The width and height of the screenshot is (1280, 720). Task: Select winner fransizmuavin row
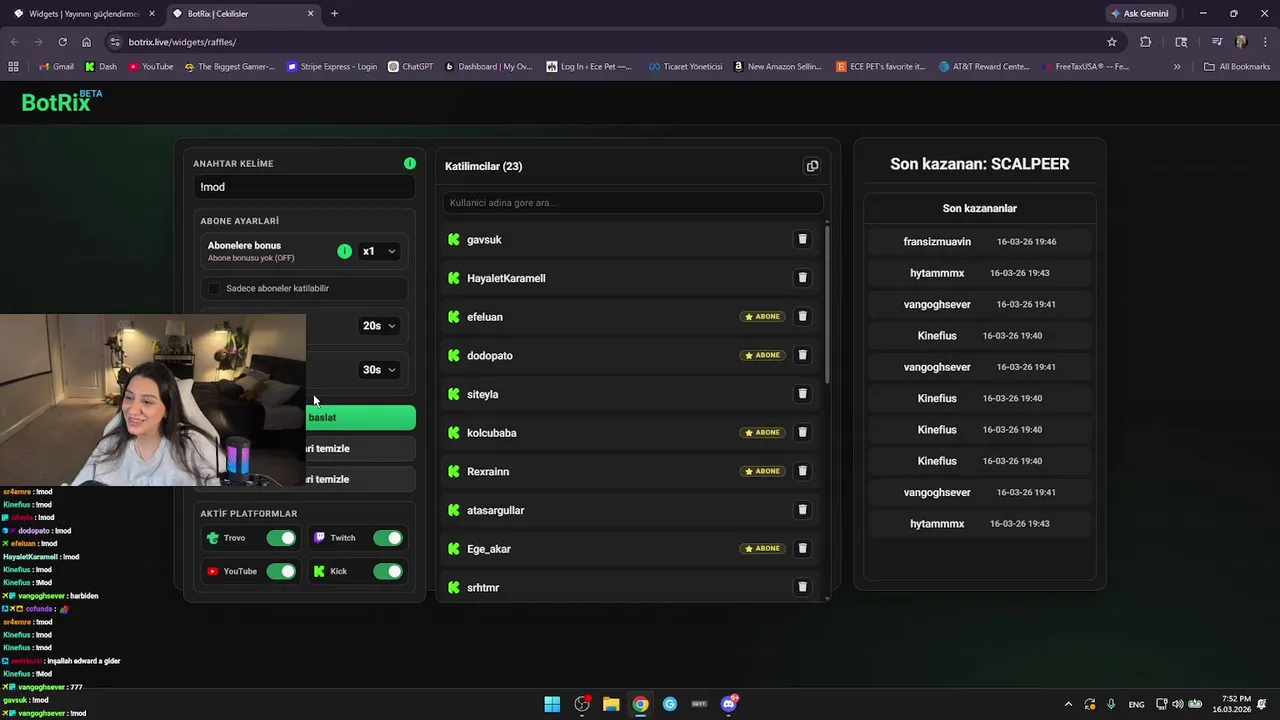(x=980, y=241)
